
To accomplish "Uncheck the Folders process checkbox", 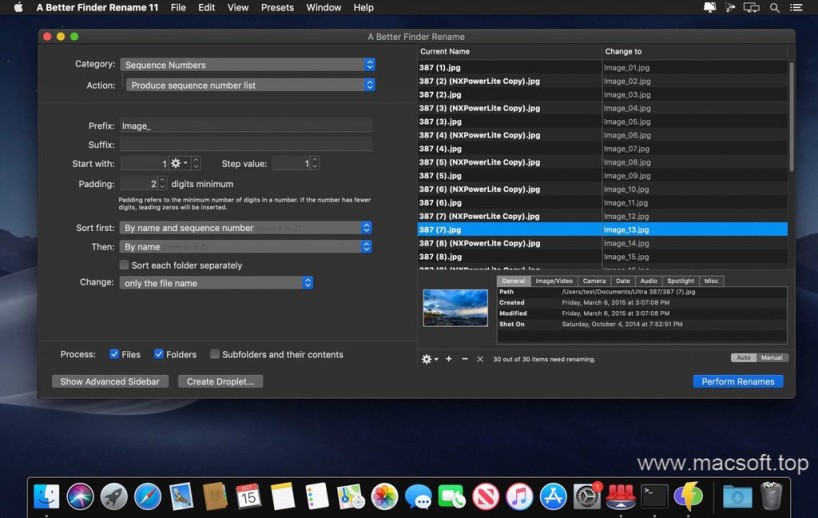I will click(x=159, y=354).
